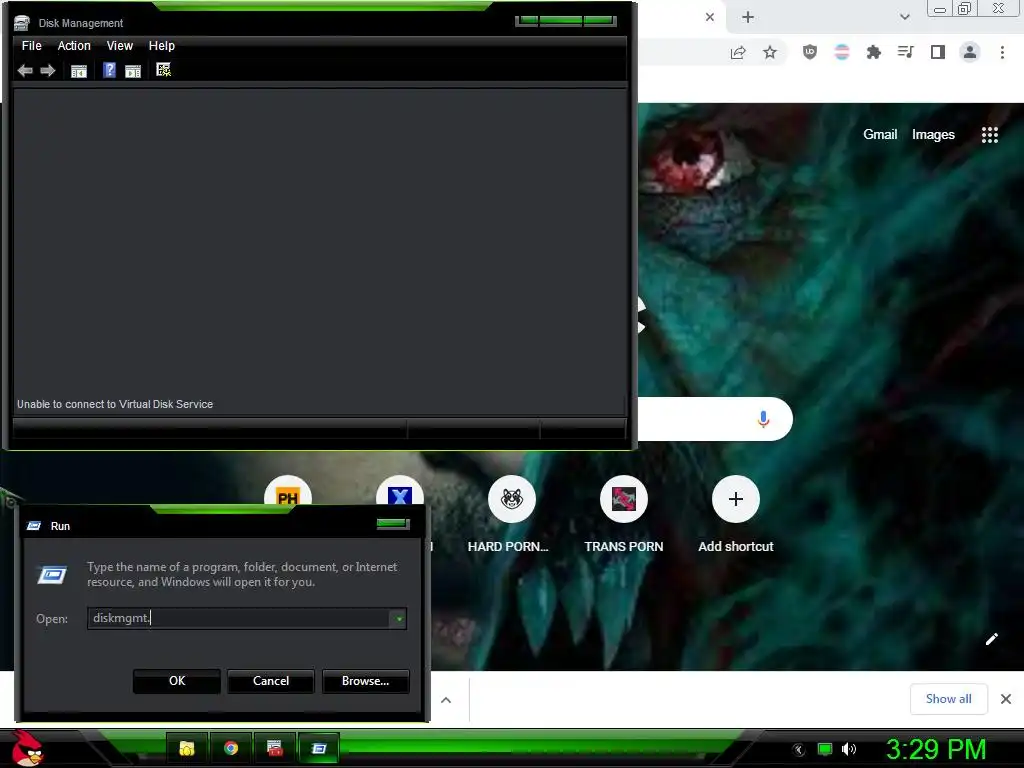Click the Disk Management settings/refresh list icon

163,70
